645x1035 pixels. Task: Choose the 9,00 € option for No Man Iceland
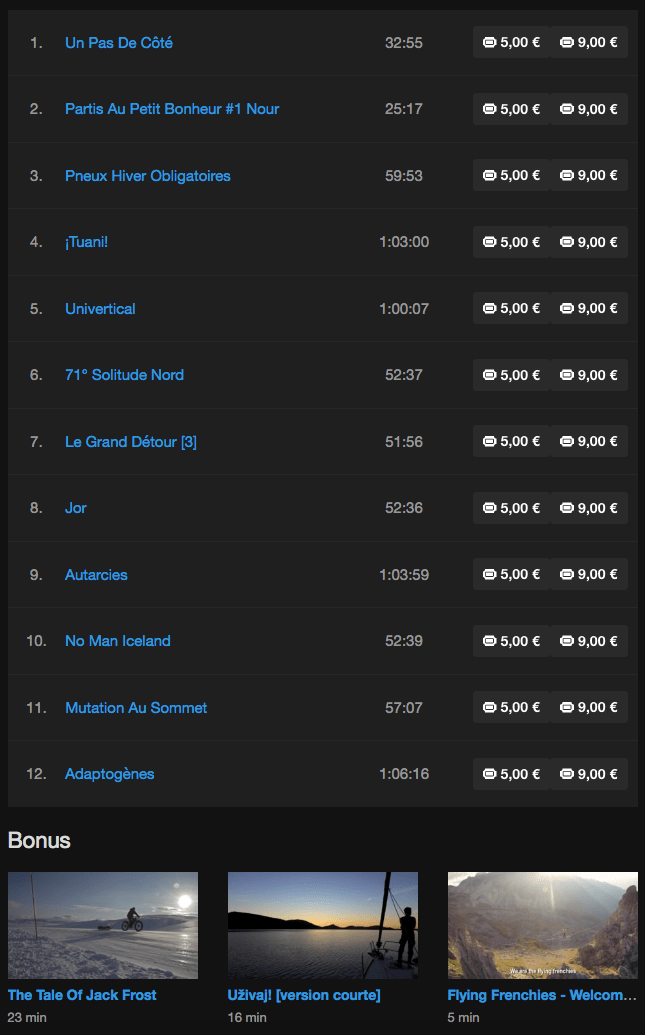coord(589,641)
